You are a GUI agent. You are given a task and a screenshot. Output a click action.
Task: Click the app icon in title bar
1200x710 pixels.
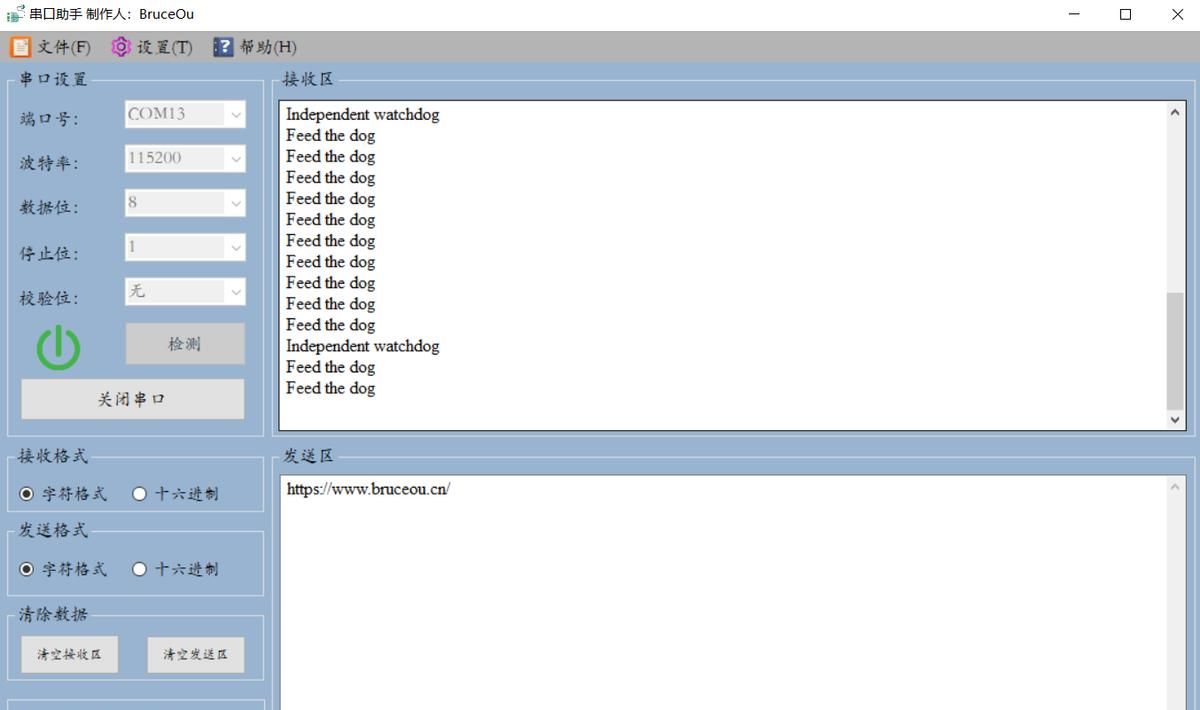(15, 14)
